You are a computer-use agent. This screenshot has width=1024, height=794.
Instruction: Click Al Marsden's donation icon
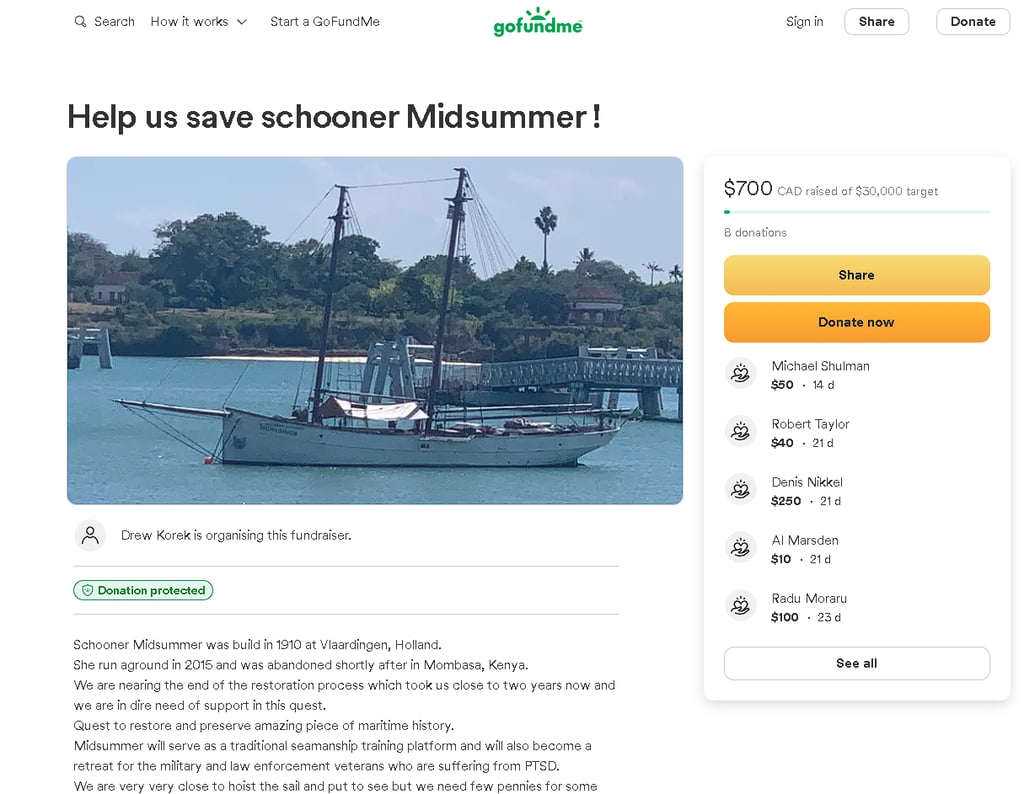pyautogui.click(x=740, y=548)
